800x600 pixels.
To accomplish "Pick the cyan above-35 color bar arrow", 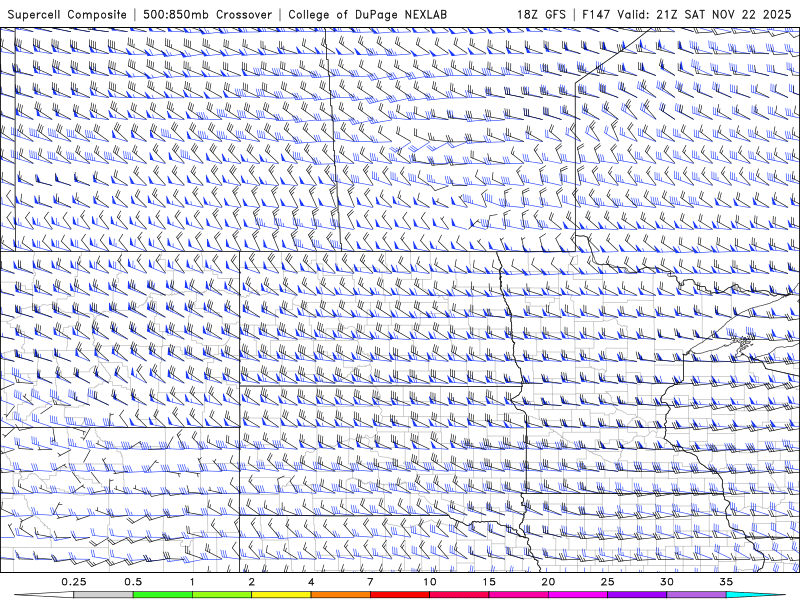I will click(755, 595).
